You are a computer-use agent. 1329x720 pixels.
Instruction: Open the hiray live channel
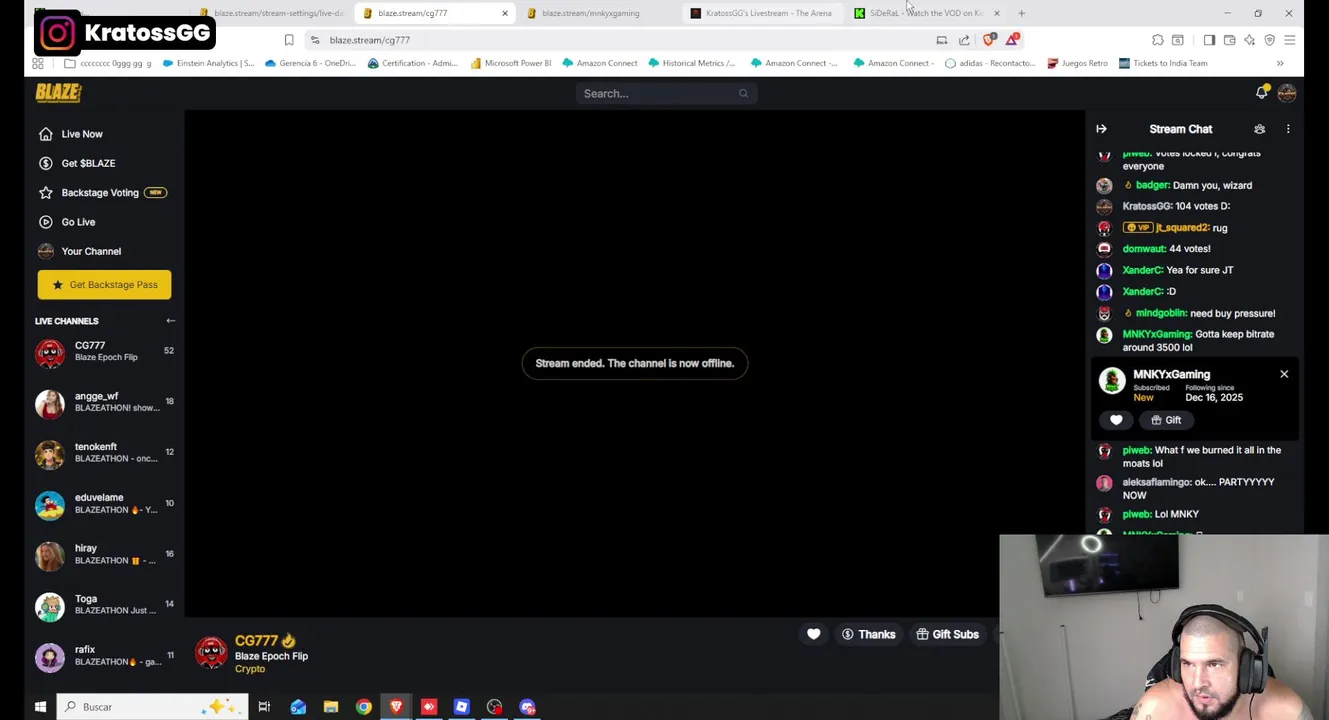point(104,555)
